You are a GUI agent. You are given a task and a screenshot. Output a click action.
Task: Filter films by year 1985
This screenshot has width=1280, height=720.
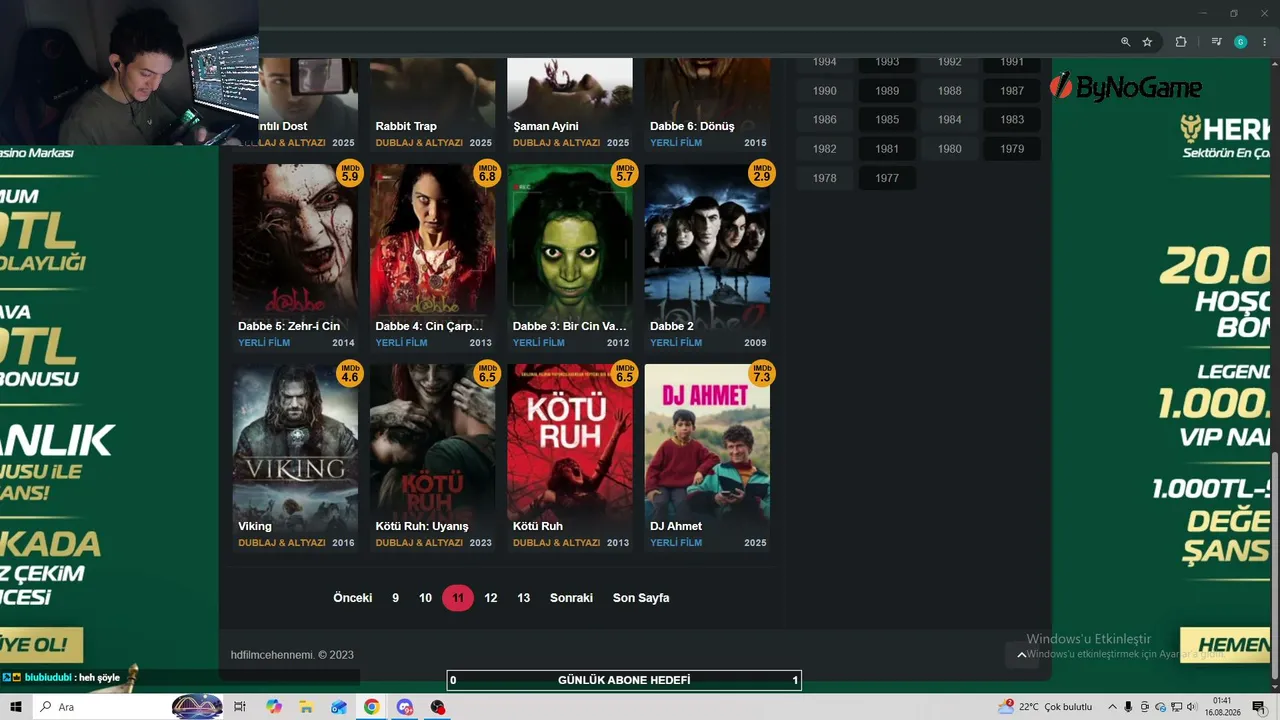(x=887, y=120)
